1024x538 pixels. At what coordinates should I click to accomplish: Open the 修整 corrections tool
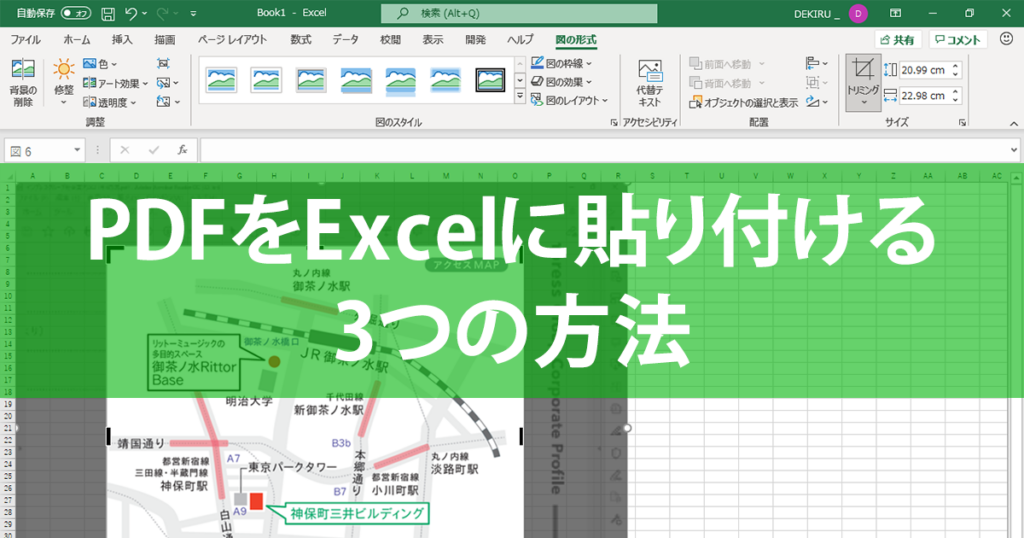click(63, 81)
